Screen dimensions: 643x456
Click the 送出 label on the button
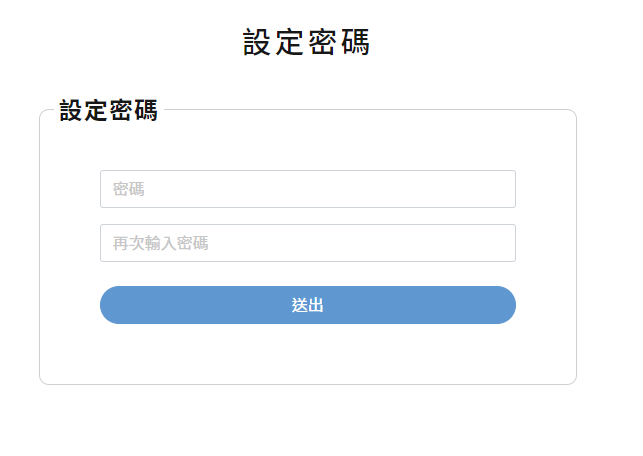pos(307,305)
